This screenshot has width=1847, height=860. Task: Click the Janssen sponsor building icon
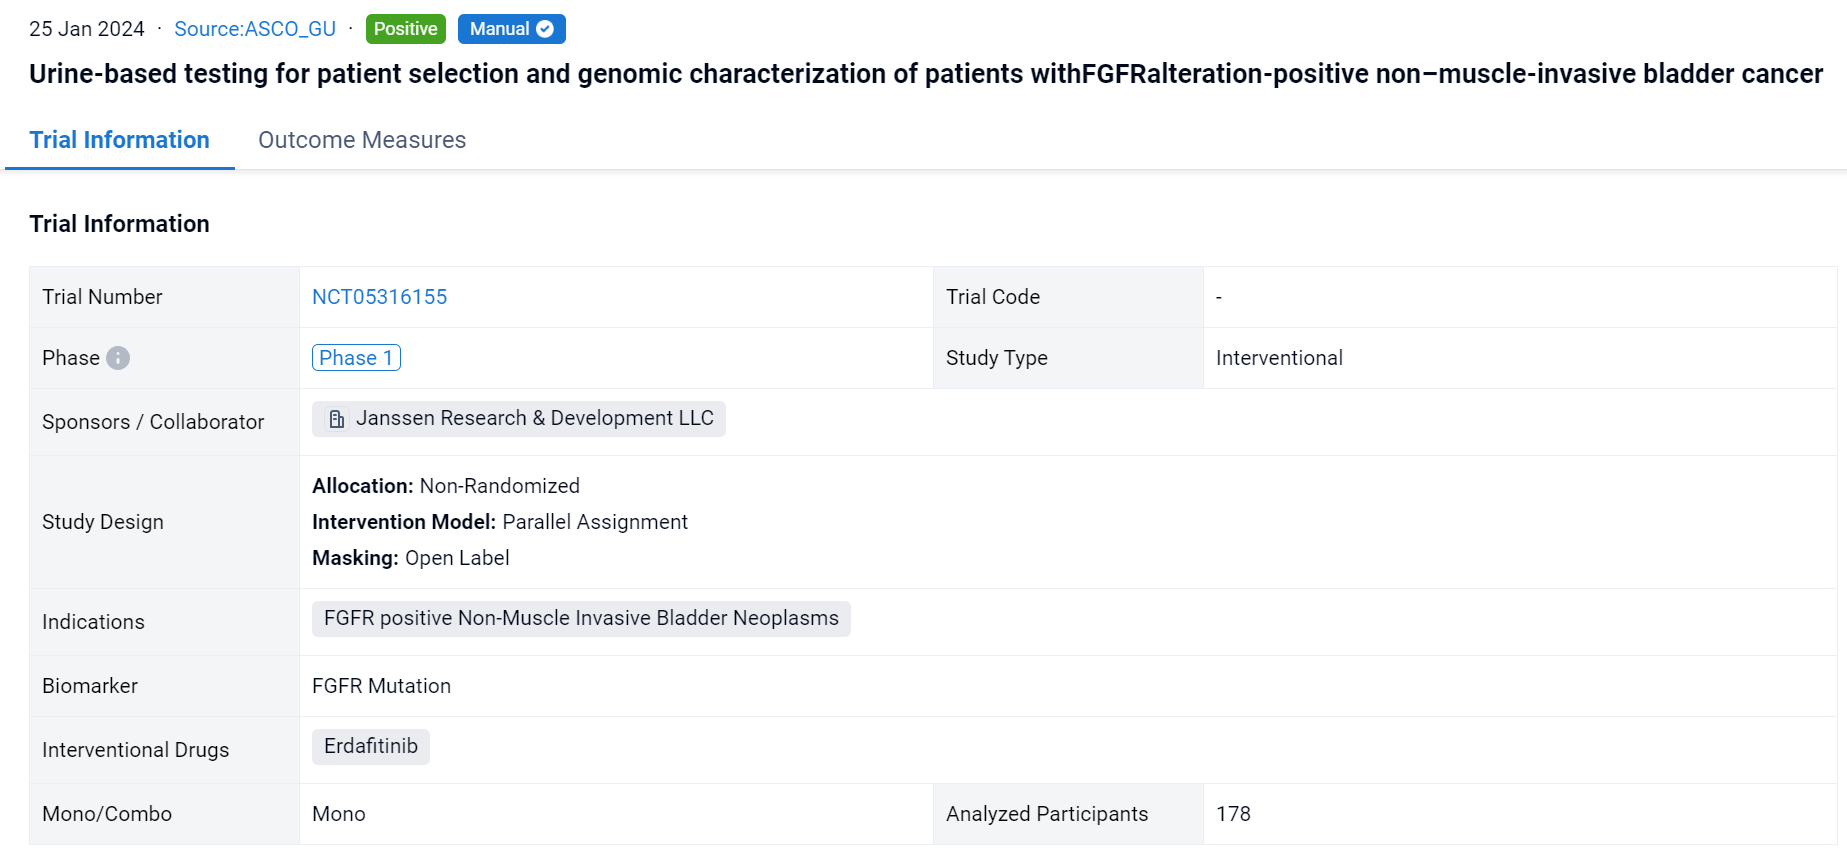coord(337,419)
